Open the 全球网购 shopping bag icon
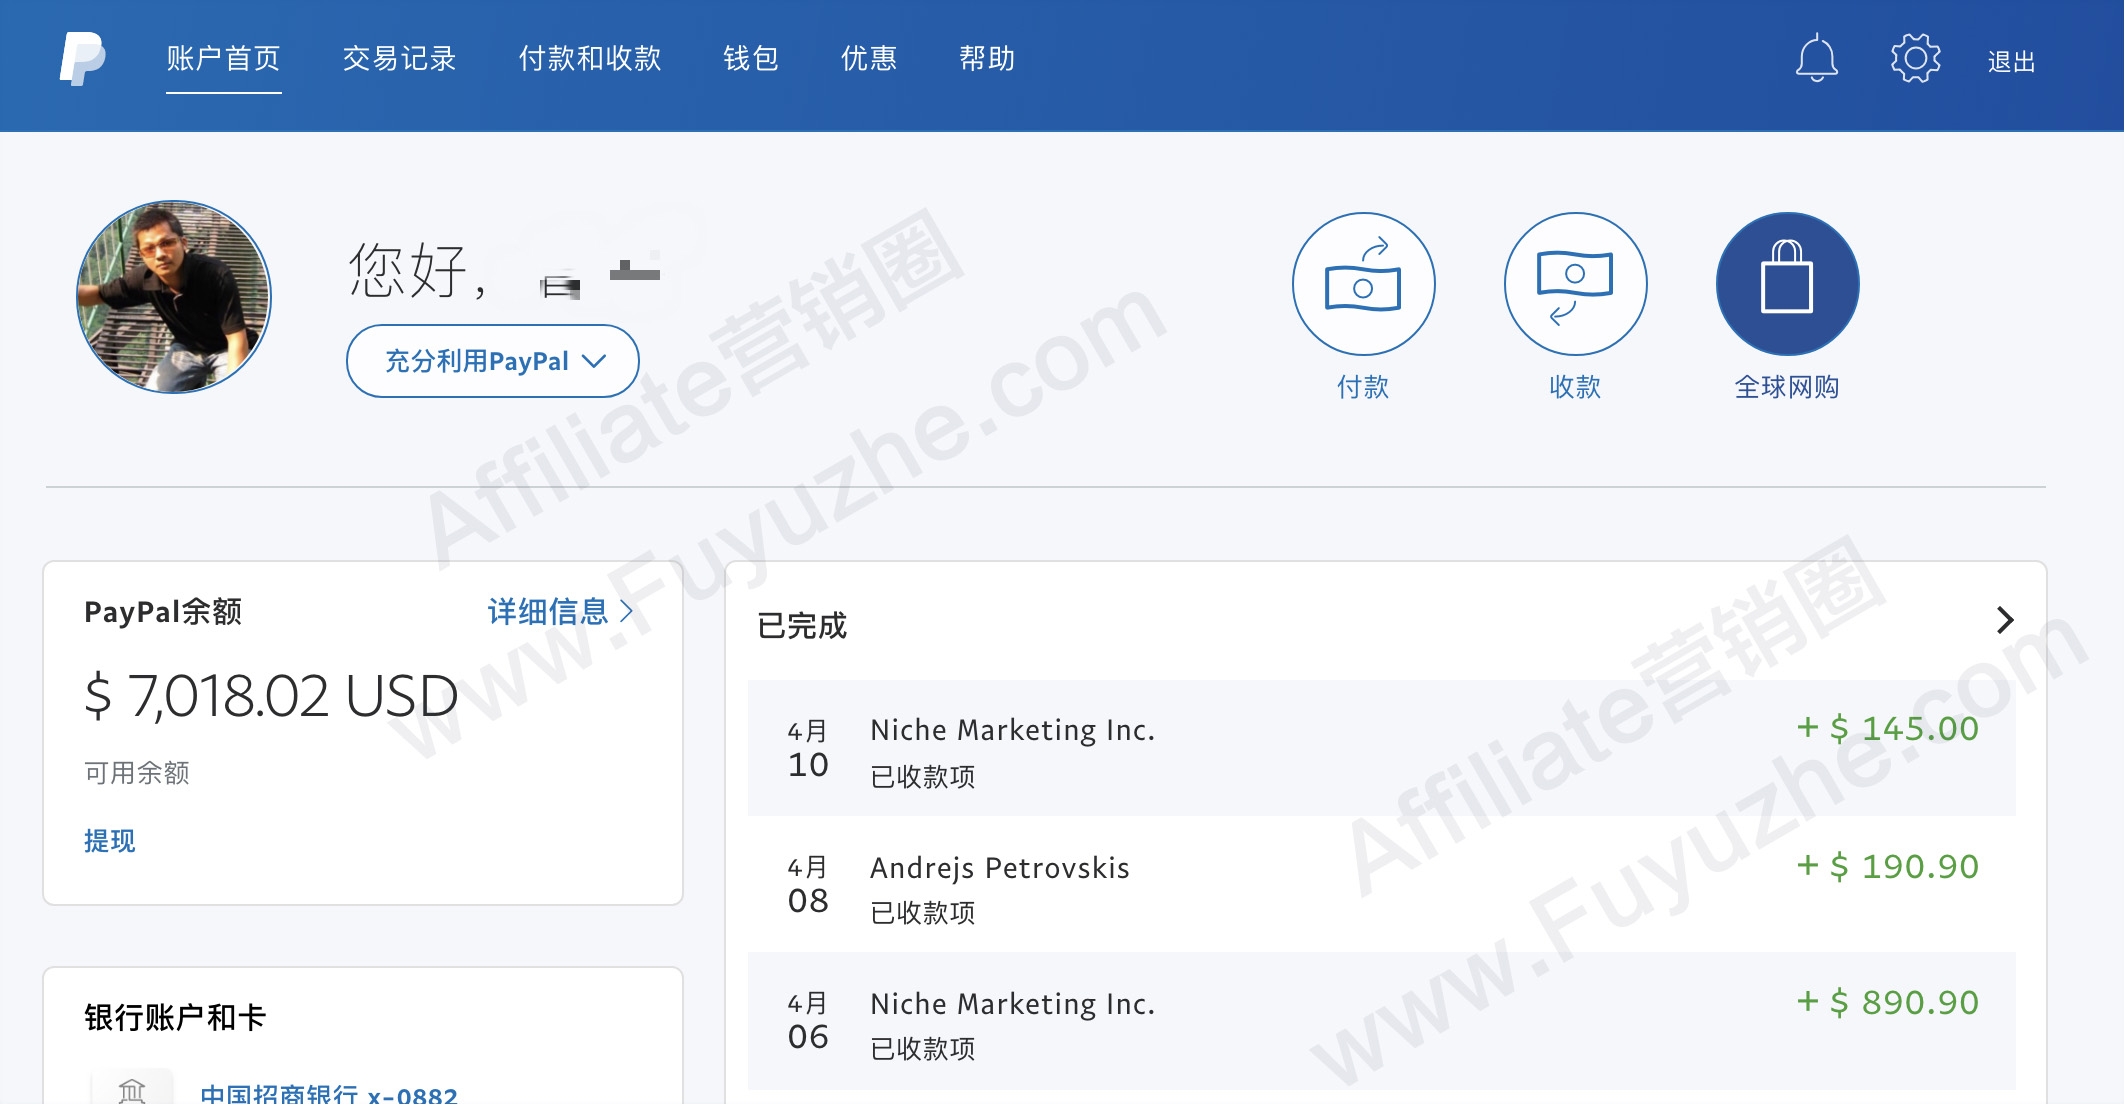 [1787, 284]
